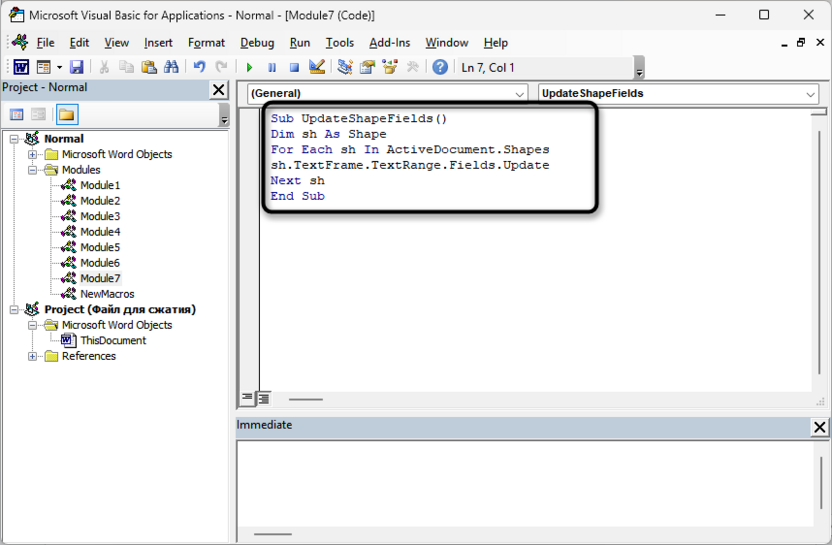Open Object Browser toolbar icon
Viewport: 832px width, 545px height.
pos(390,67)
